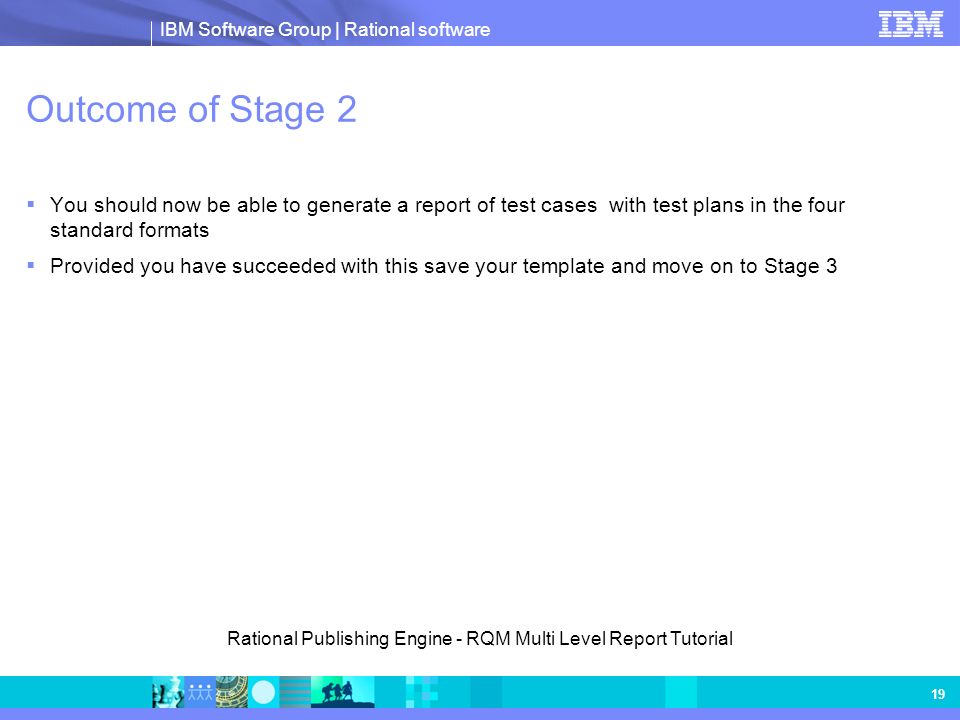Click the footer text 'Rational Publishing Engine - RQM Multi Level Report Tutorial'
This screenshot has width=960, height=720.
click(x=479, y=639)
